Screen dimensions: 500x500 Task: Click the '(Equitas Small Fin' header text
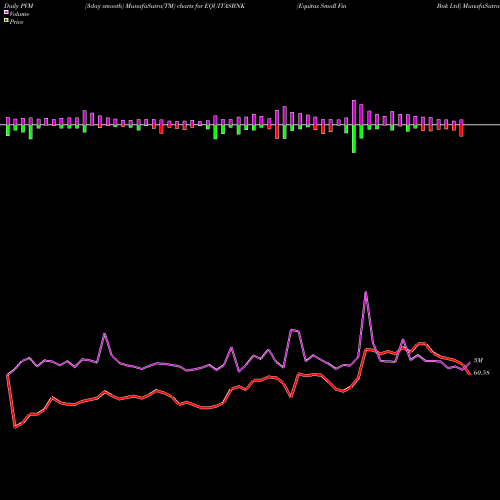(x=321, y=6)
